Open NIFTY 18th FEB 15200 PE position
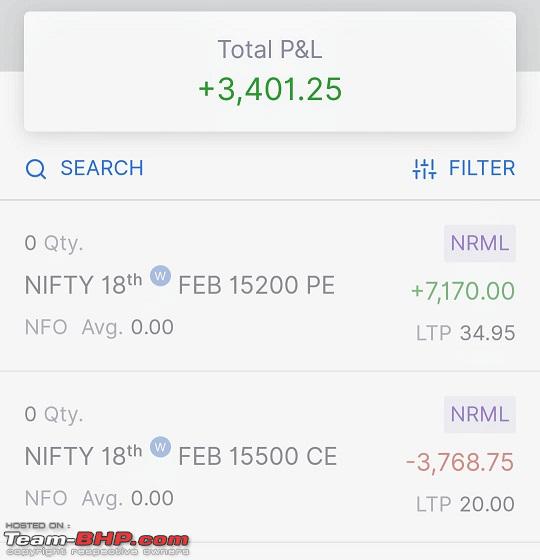Viewport: 540px width, 560px height. click(x=270, y=286)
